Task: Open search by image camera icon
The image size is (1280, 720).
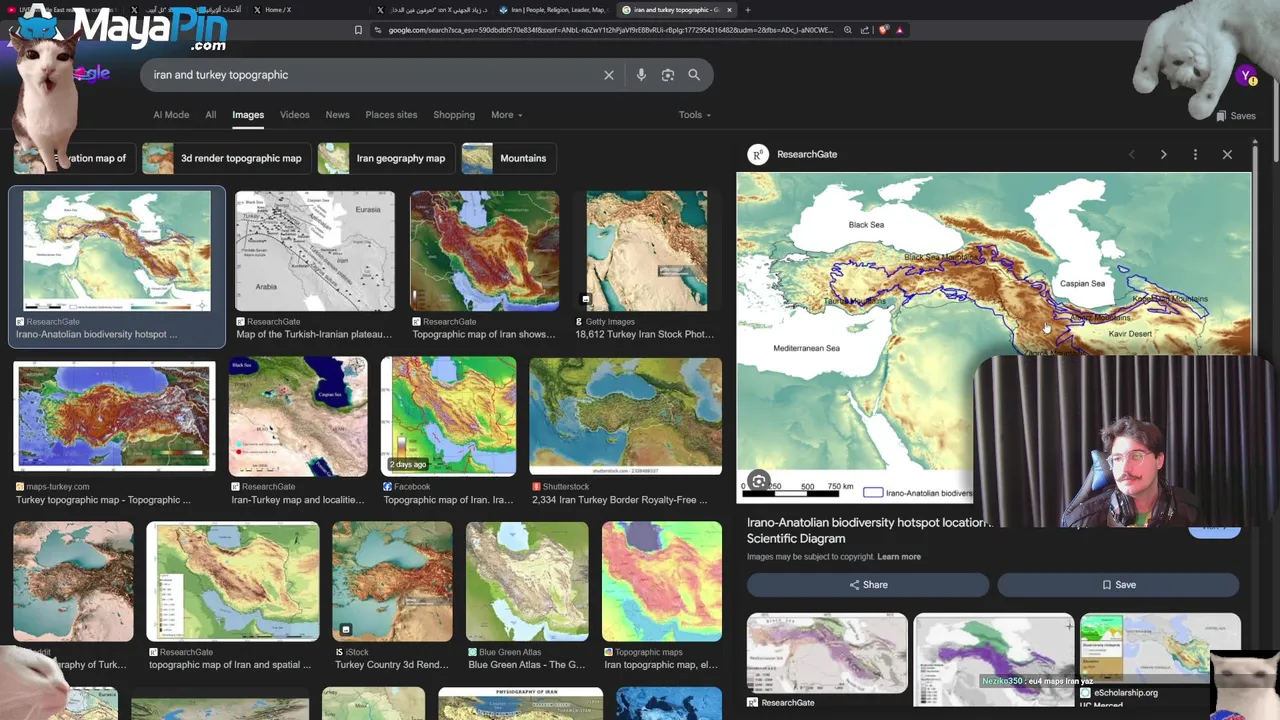Action: 668,75
